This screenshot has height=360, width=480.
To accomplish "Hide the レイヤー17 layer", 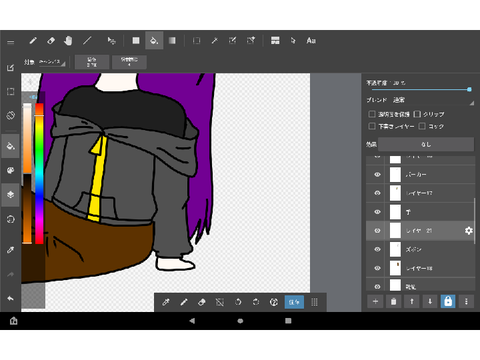I will click(x=377, y=193).
